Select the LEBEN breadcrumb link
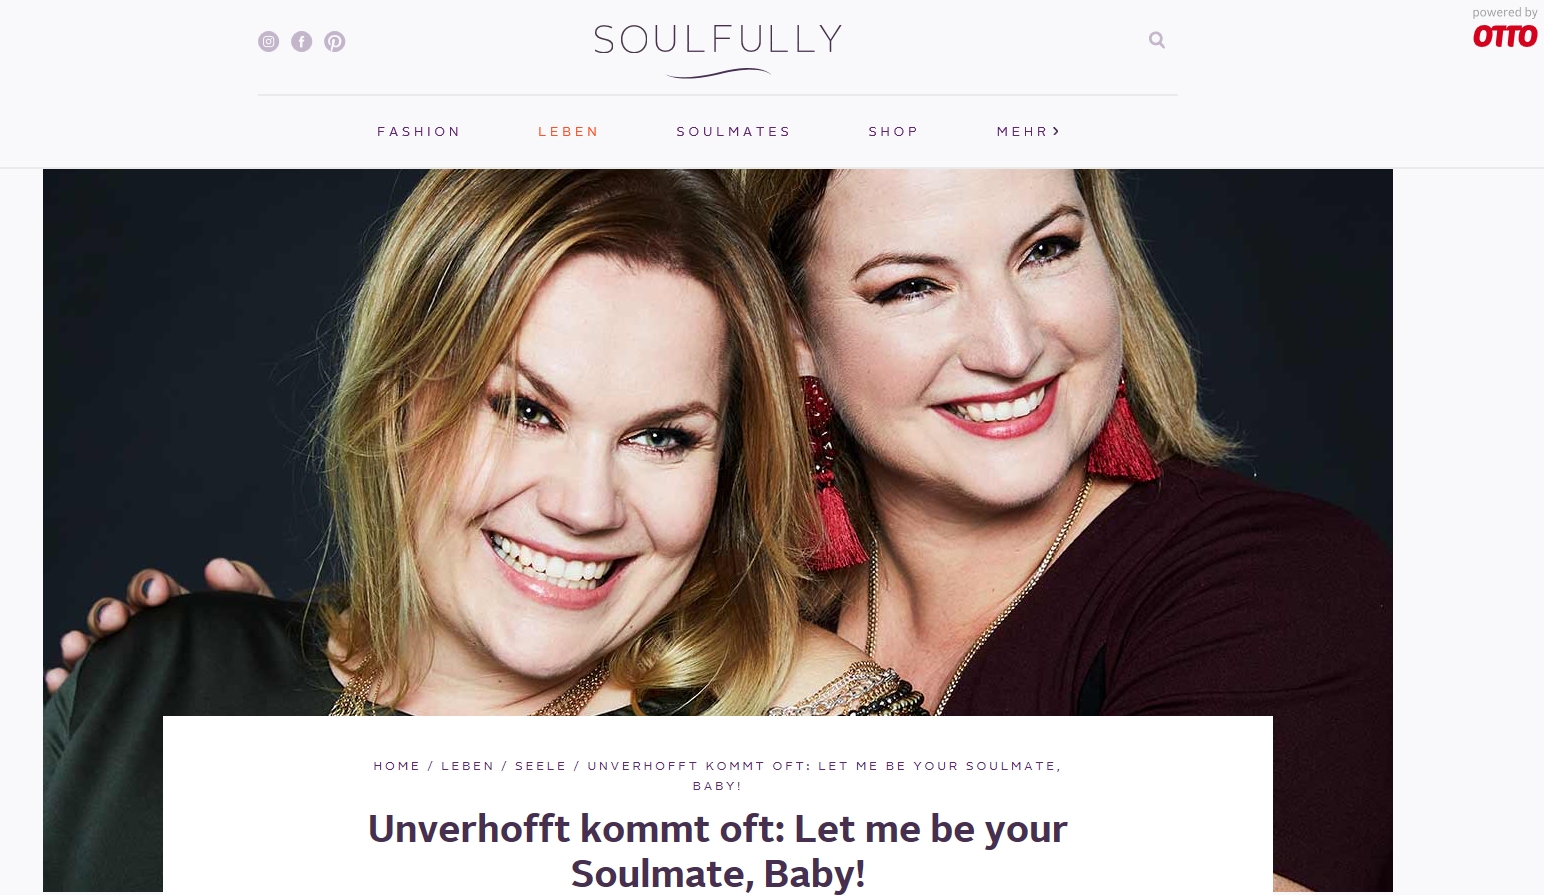Image resolution: width=1544 pixels, height=895 pixels. click(468, 766)
